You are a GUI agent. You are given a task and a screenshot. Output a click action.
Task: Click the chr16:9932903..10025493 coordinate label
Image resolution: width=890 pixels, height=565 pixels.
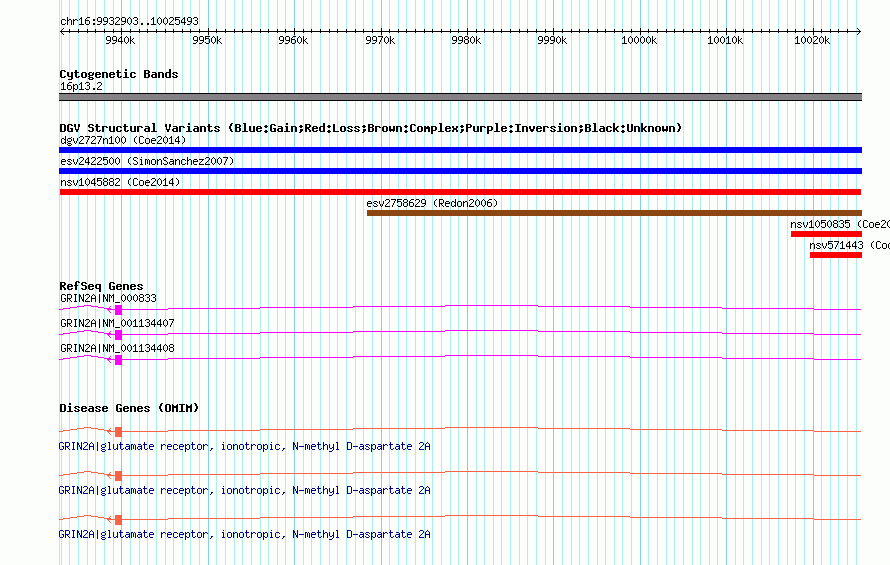coord(129,21)
